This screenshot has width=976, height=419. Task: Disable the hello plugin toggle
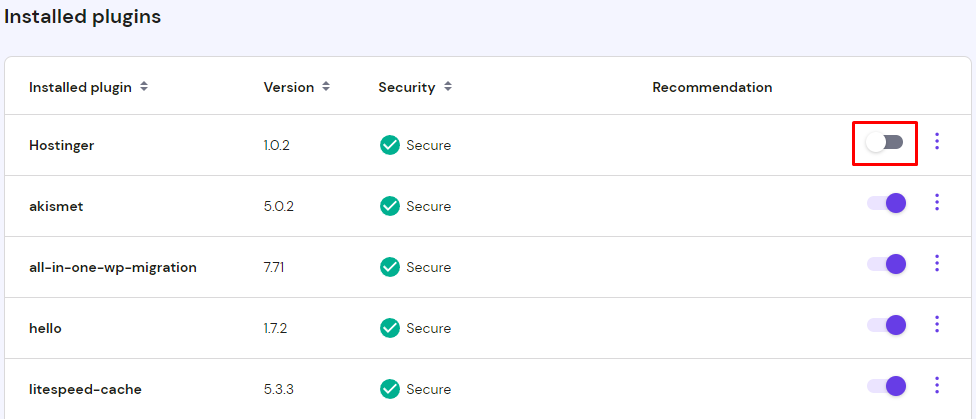point(886,325)
